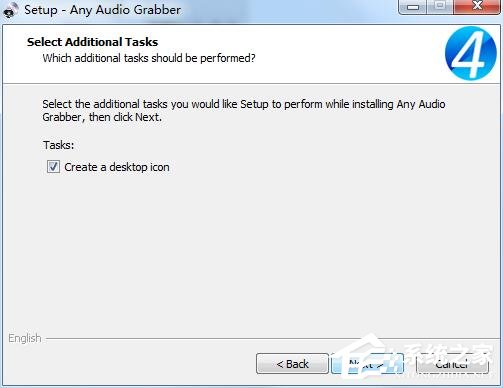The height and width of the screenshot is (388, 503).
Task: Click the "Setup - Any Audio Grabber" title text
Action: (103, 10)
